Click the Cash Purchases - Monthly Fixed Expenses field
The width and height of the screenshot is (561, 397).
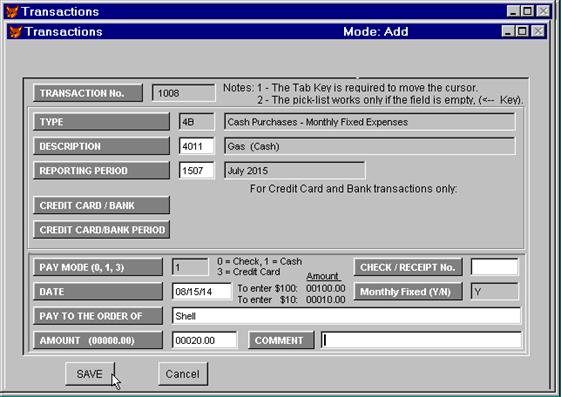point(370,122)
